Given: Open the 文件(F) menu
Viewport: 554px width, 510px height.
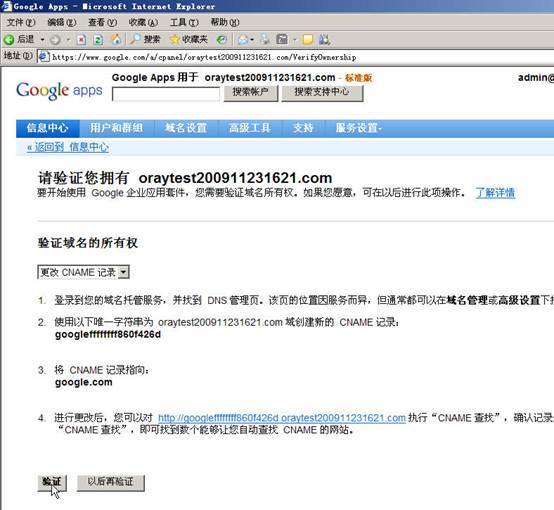Looking at the screenshot, I should tap(21, 22).
